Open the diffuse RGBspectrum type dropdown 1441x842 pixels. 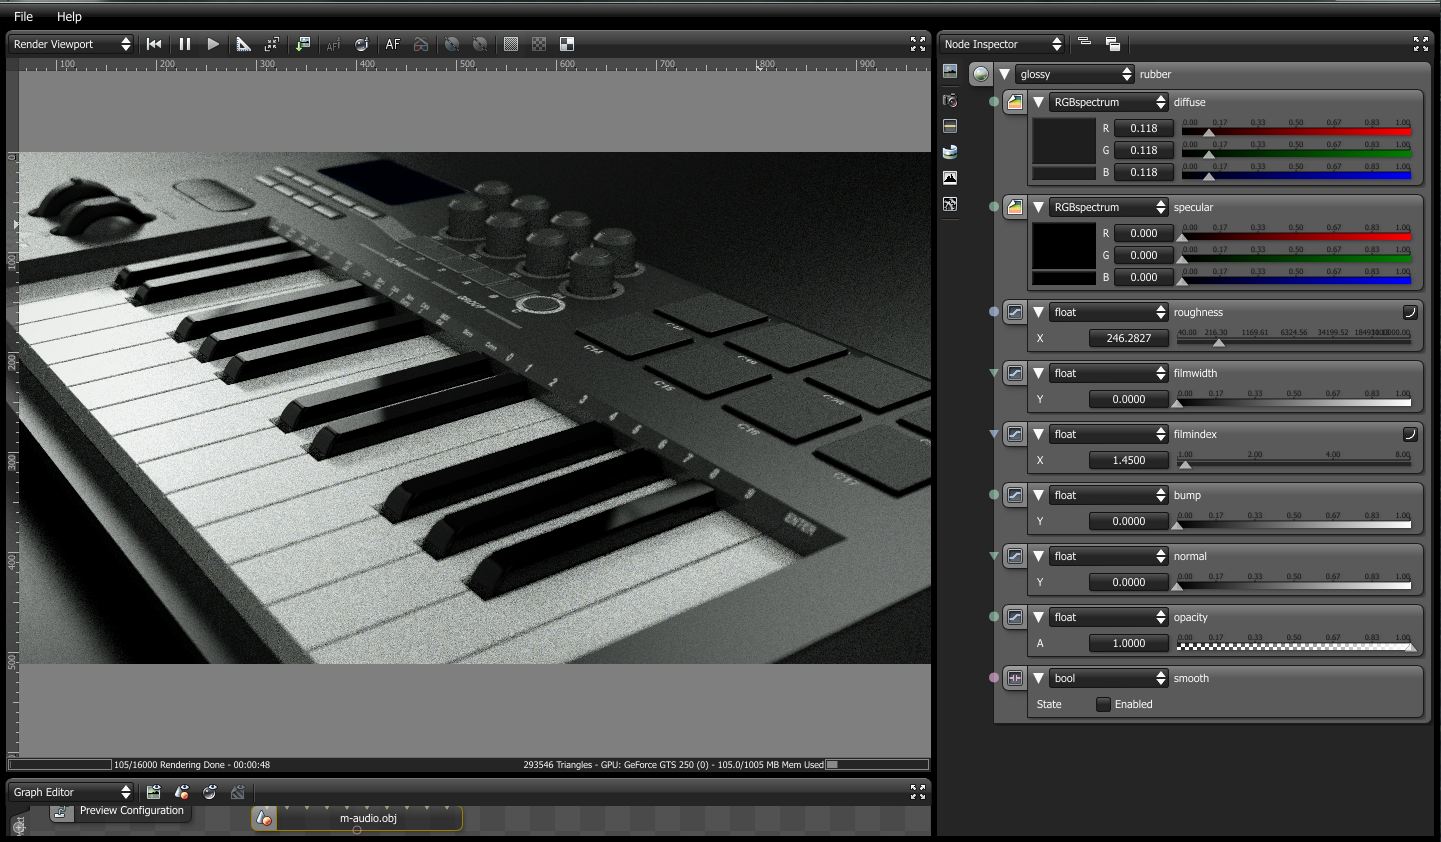(x=1108, y=102)
